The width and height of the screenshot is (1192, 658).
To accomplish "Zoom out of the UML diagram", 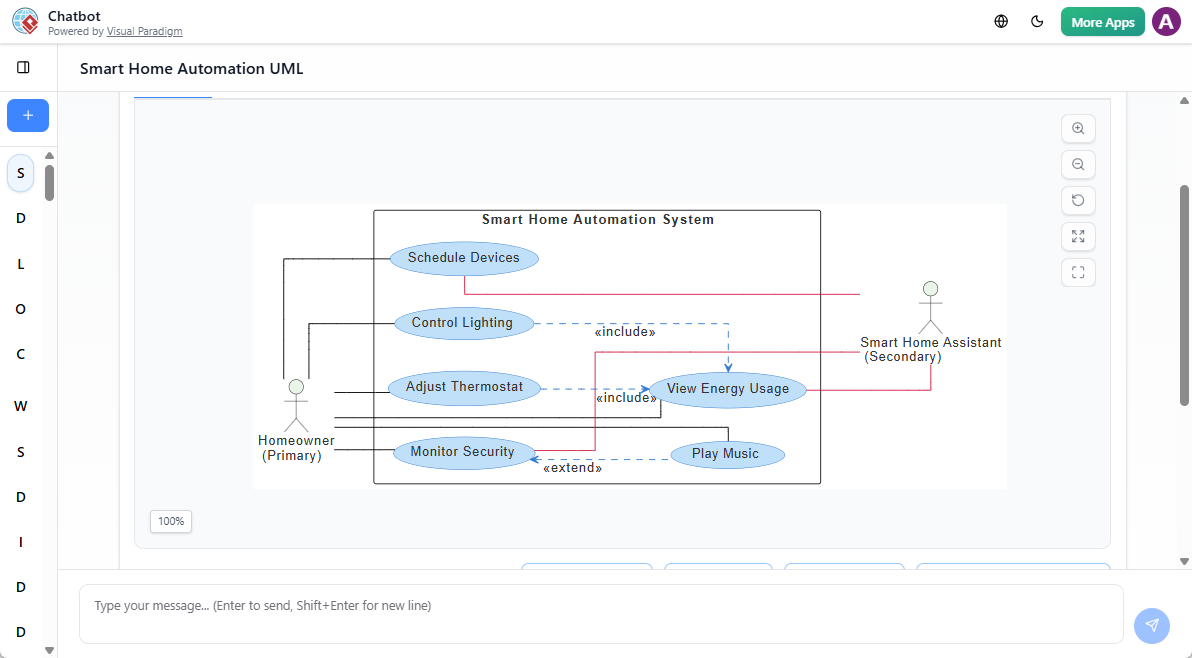I will 1078,164.
